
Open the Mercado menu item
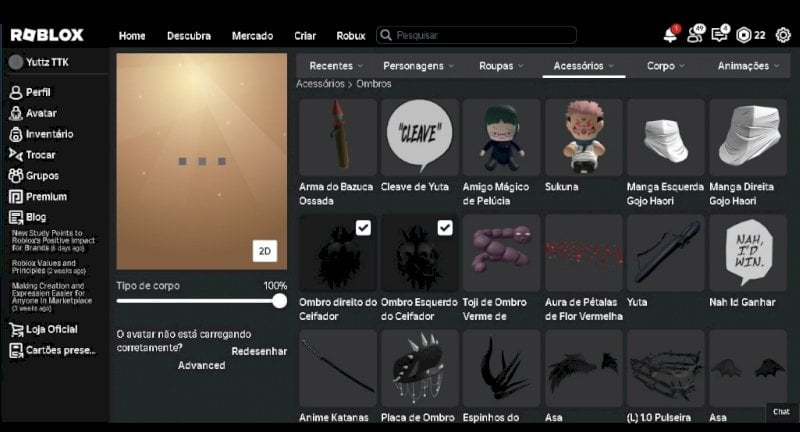pyautogui.click(x=252, y=36)
